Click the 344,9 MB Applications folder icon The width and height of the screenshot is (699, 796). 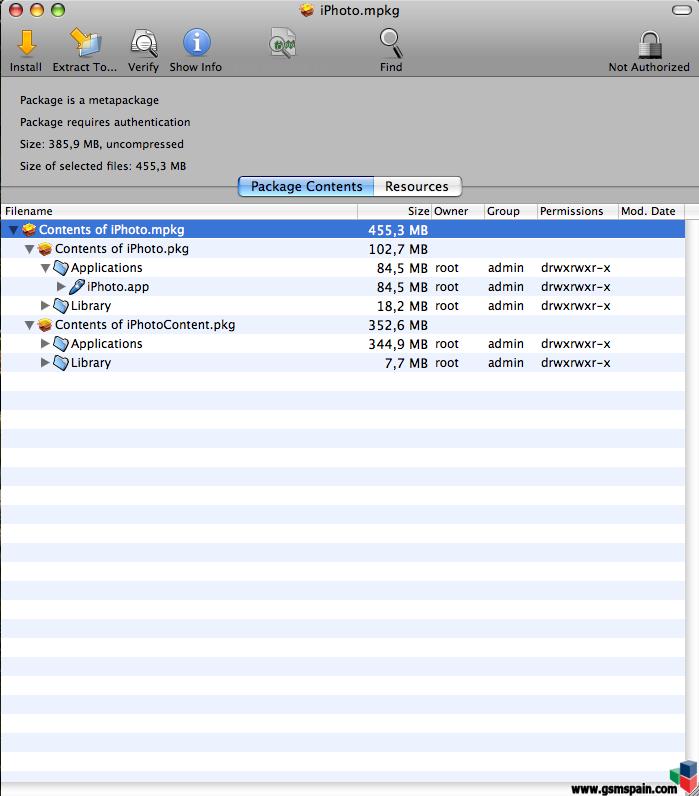click(x=61, y=344)
